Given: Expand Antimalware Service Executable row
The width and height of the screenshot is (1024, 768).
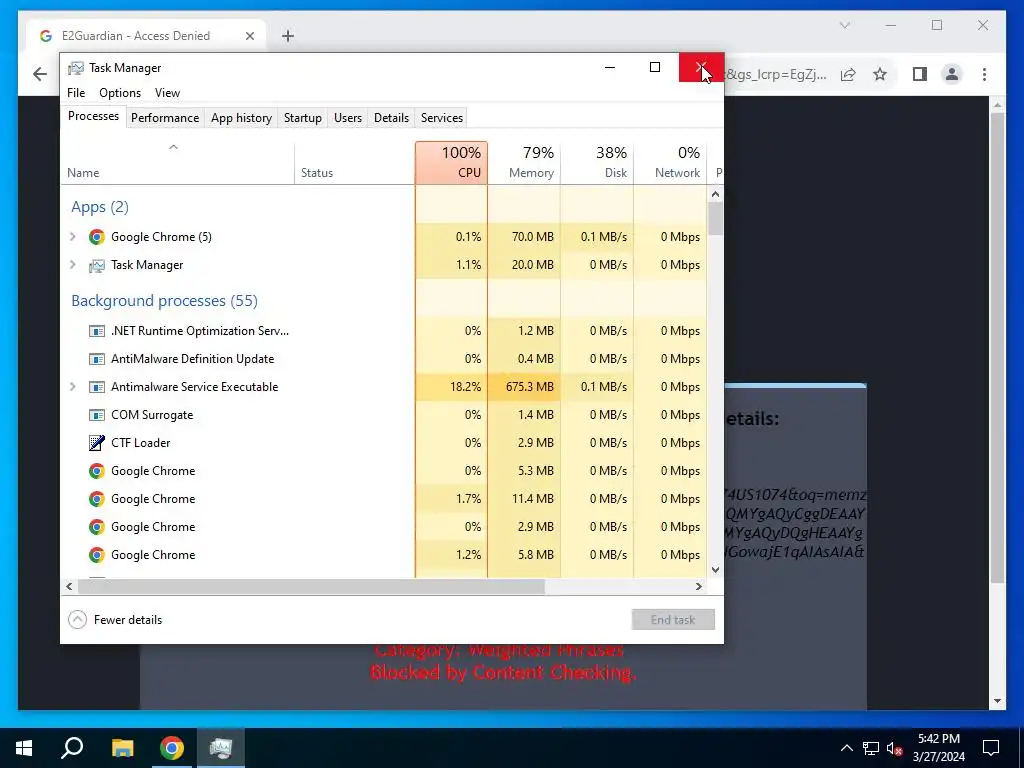Looking at the screenshot, I should [73, 387].
